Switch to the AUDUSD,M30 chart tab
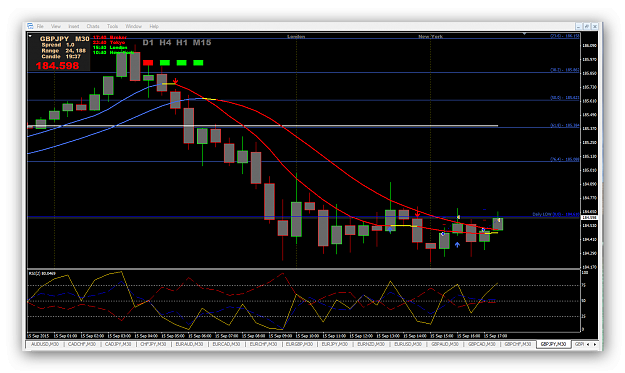 click(45, 344)
